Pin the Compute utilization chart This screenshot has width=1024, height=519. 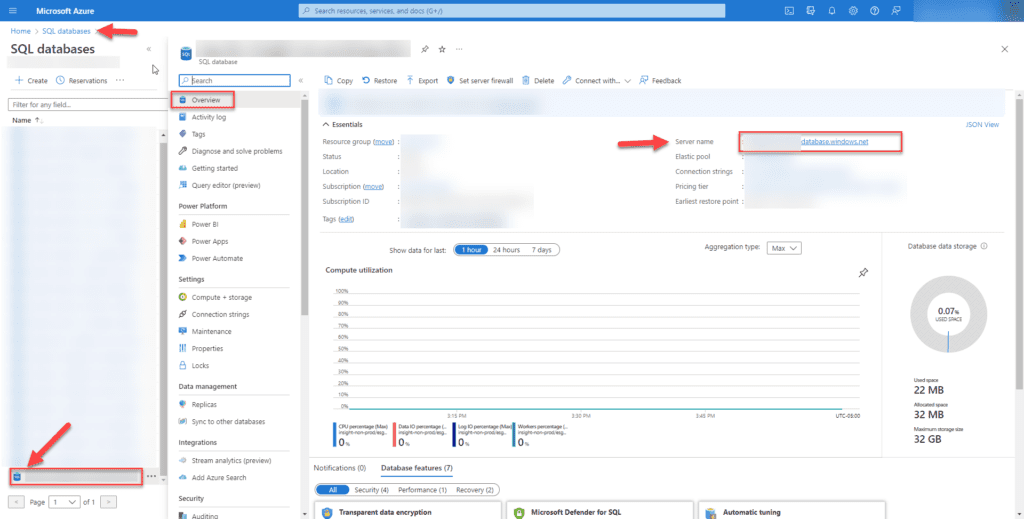[x=863, y=272]
